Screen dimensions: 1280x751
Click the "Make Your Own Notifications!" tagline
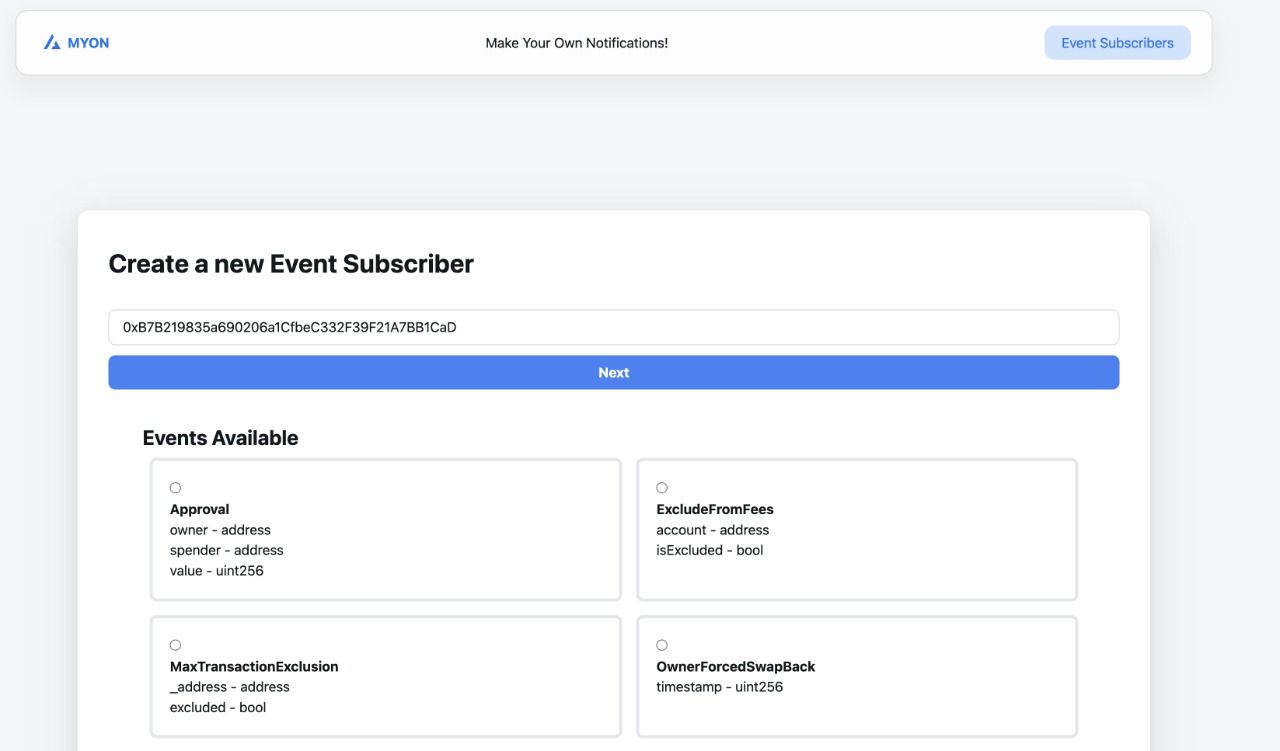tap(577, 43)
